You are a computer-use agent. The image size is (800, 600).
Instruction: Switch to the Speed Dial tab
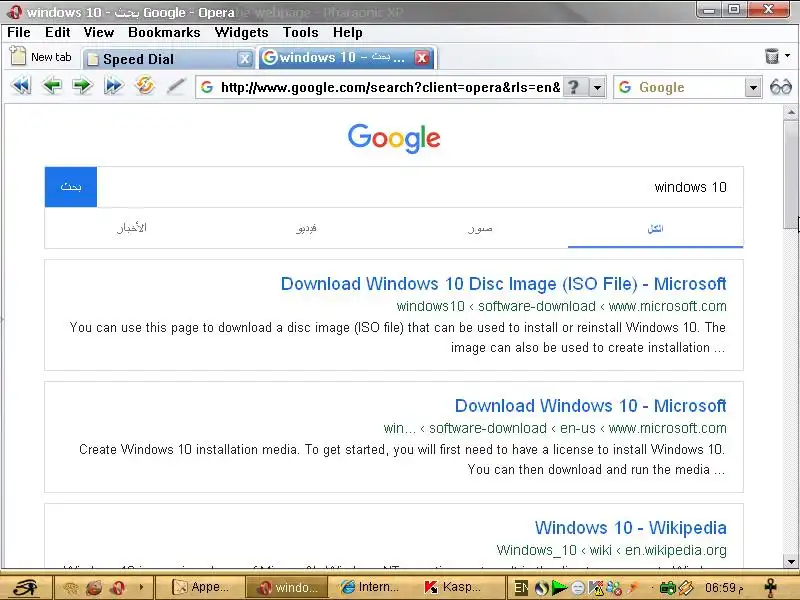(x=168, y=59)
